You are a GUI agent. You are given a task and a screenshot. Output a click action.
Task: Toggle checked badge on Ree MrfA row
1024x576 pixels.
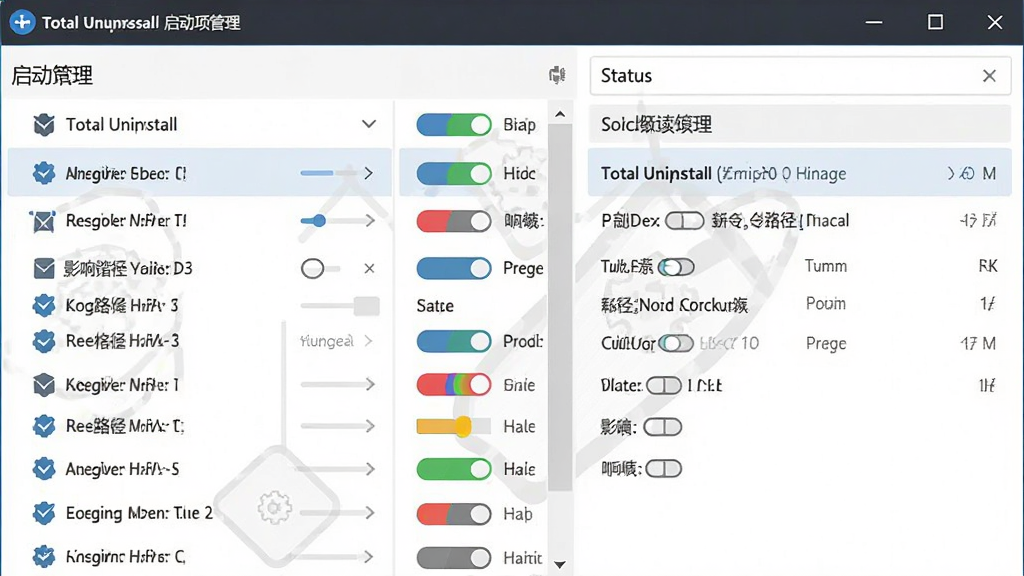(44, 426)
